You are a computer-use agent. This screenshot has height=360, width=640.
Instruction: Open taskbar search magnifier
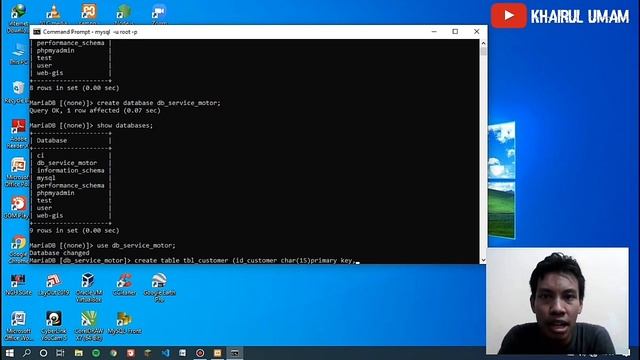coord(27,353)
